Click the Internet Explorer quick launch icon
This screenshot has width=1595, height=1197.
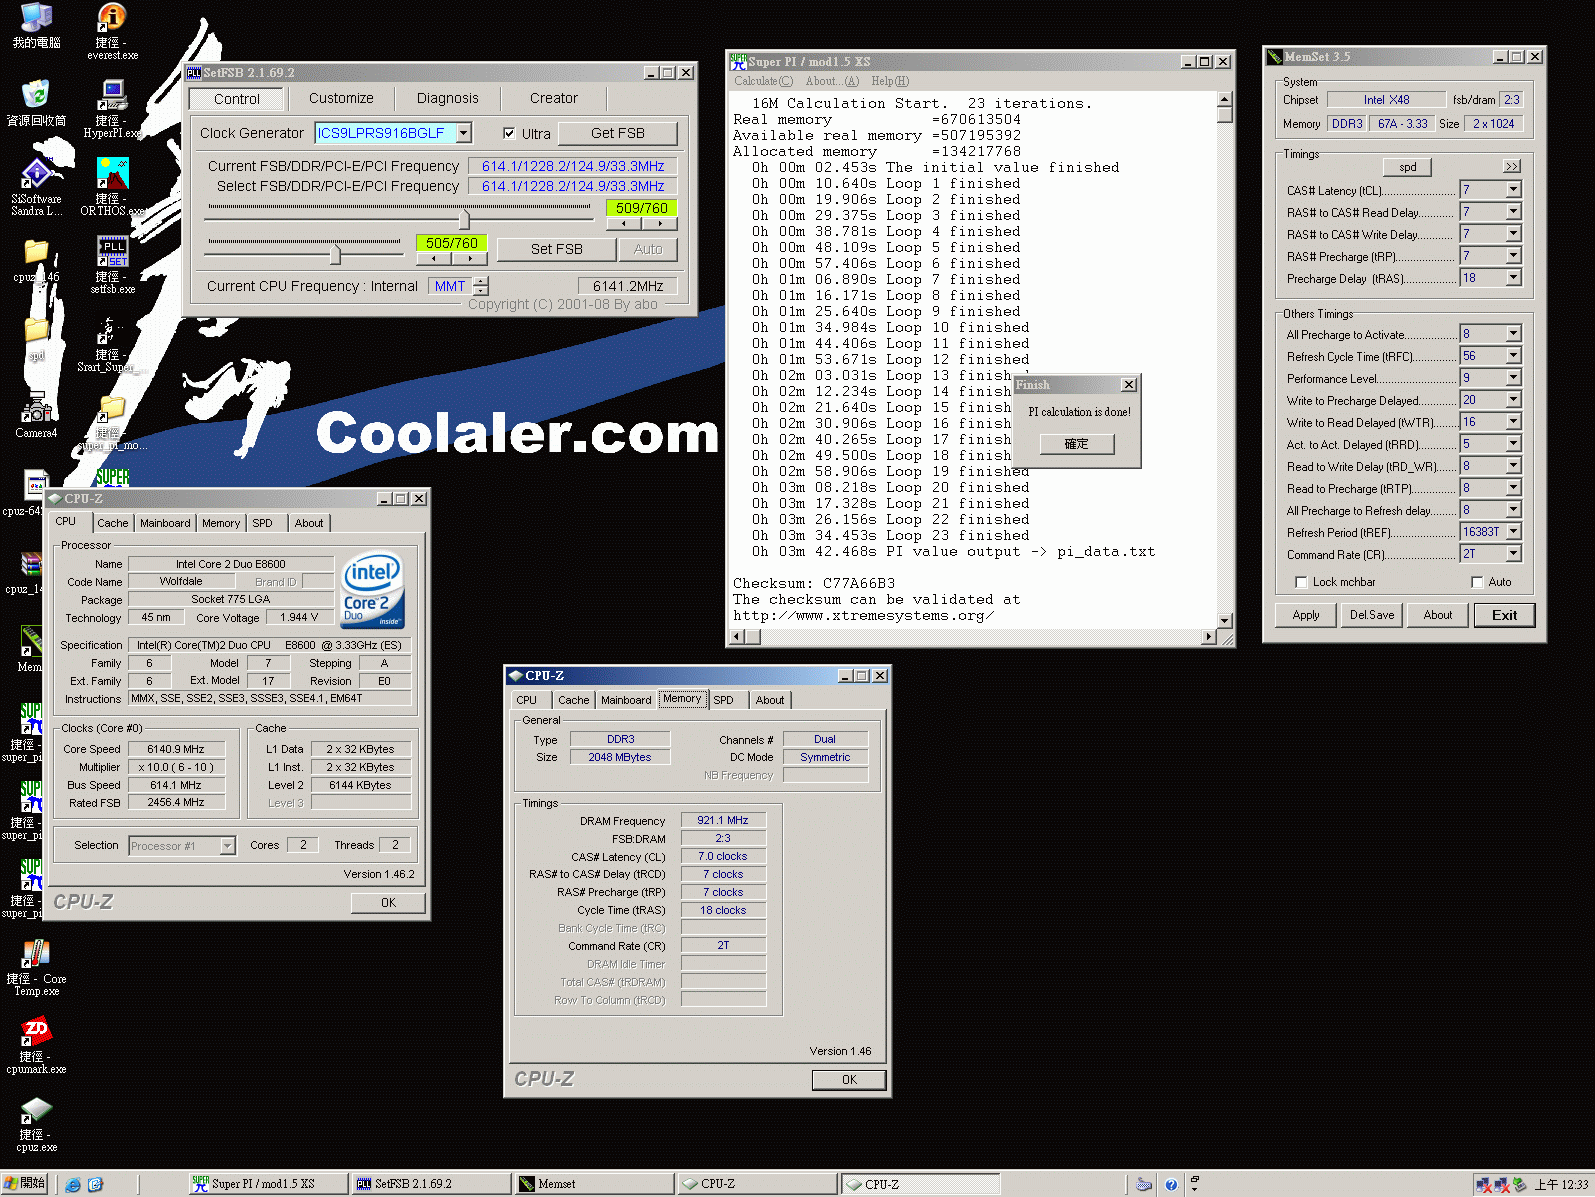(73, 1184)
